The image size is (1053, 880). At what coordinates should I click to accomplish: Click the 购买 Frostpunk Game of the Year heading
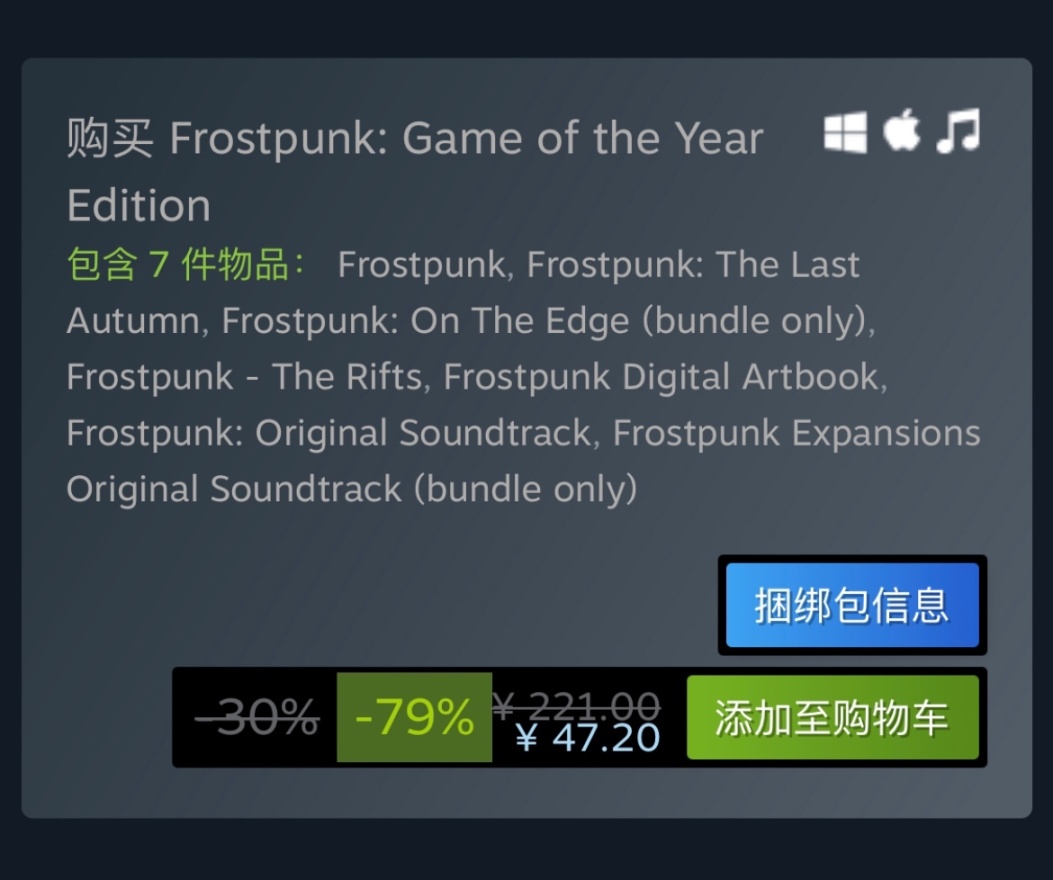coord(415,139)
